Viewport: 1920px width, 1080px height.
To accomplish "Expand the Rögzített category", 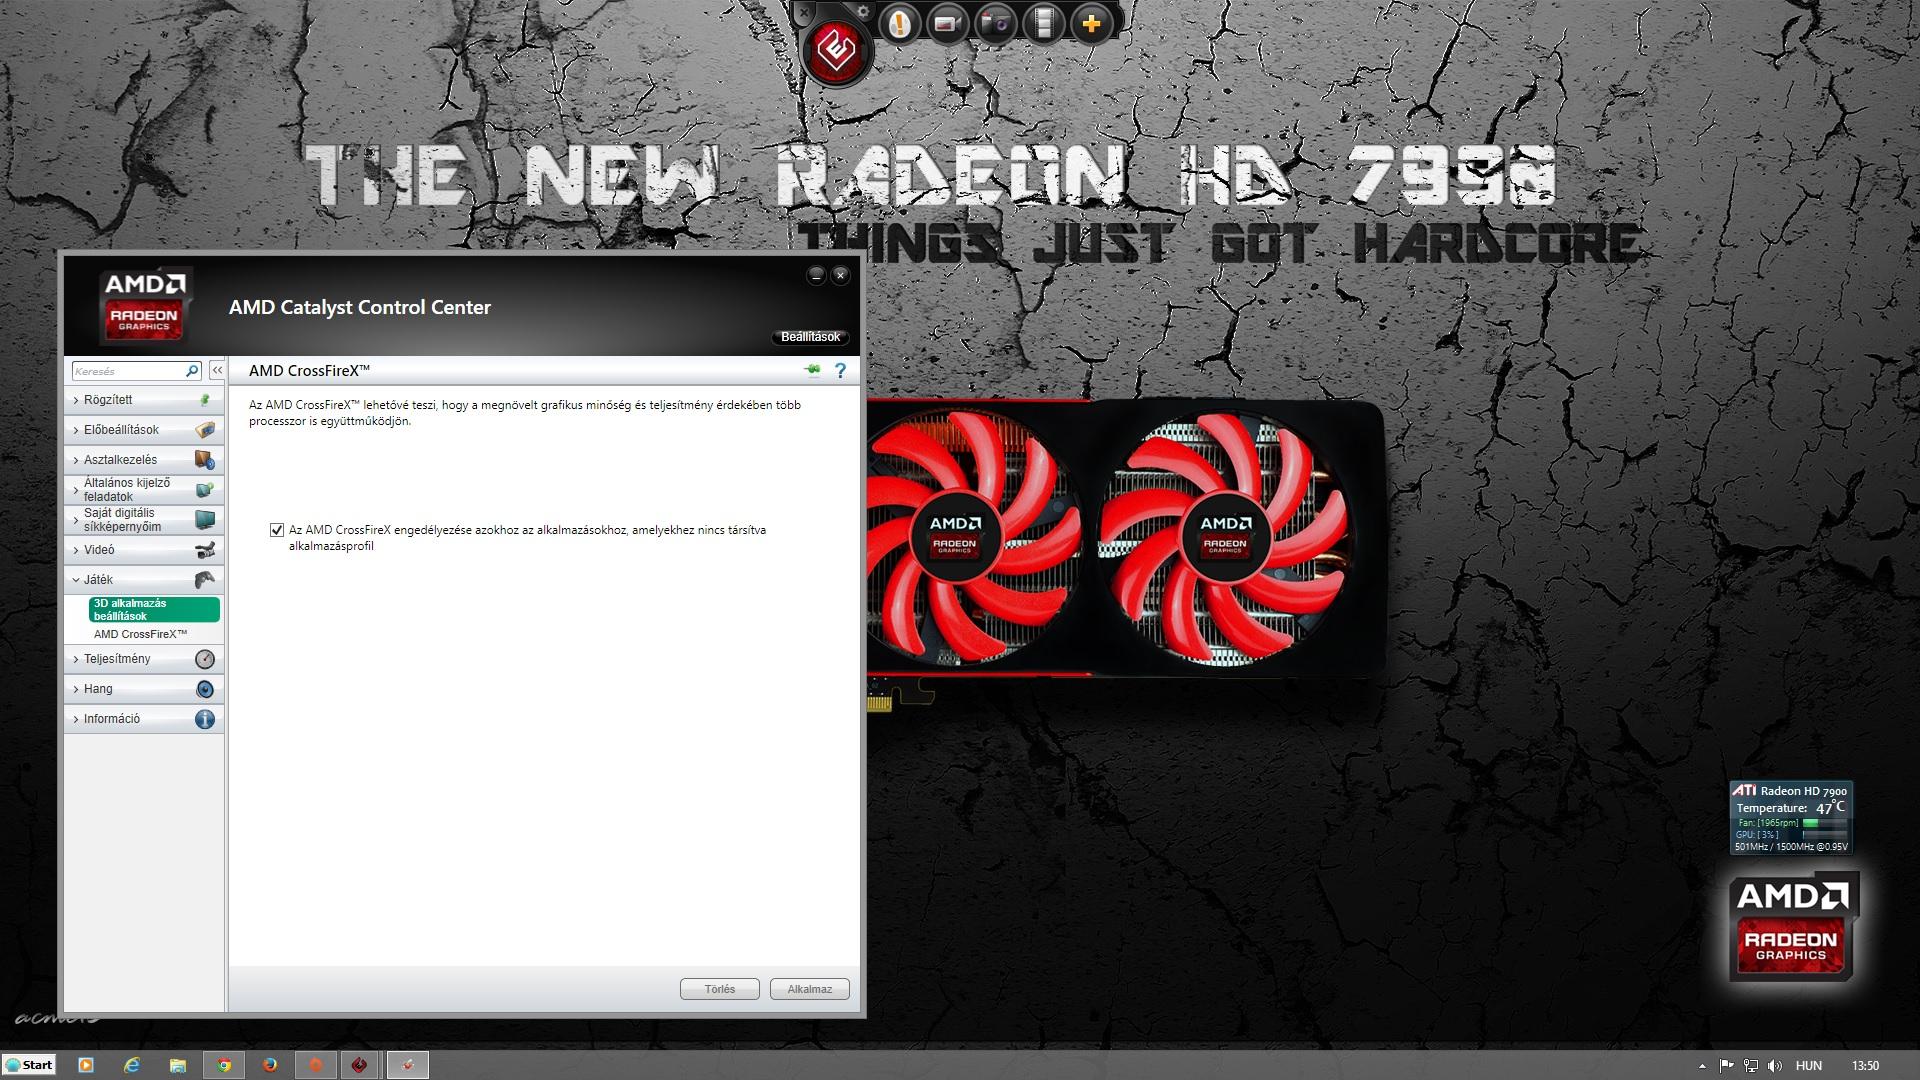I will point(144,400).
